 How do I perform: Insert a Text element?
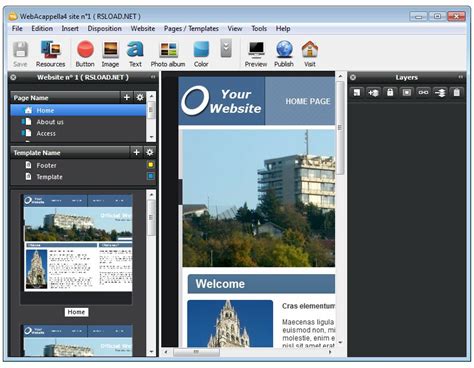(135, 54)
